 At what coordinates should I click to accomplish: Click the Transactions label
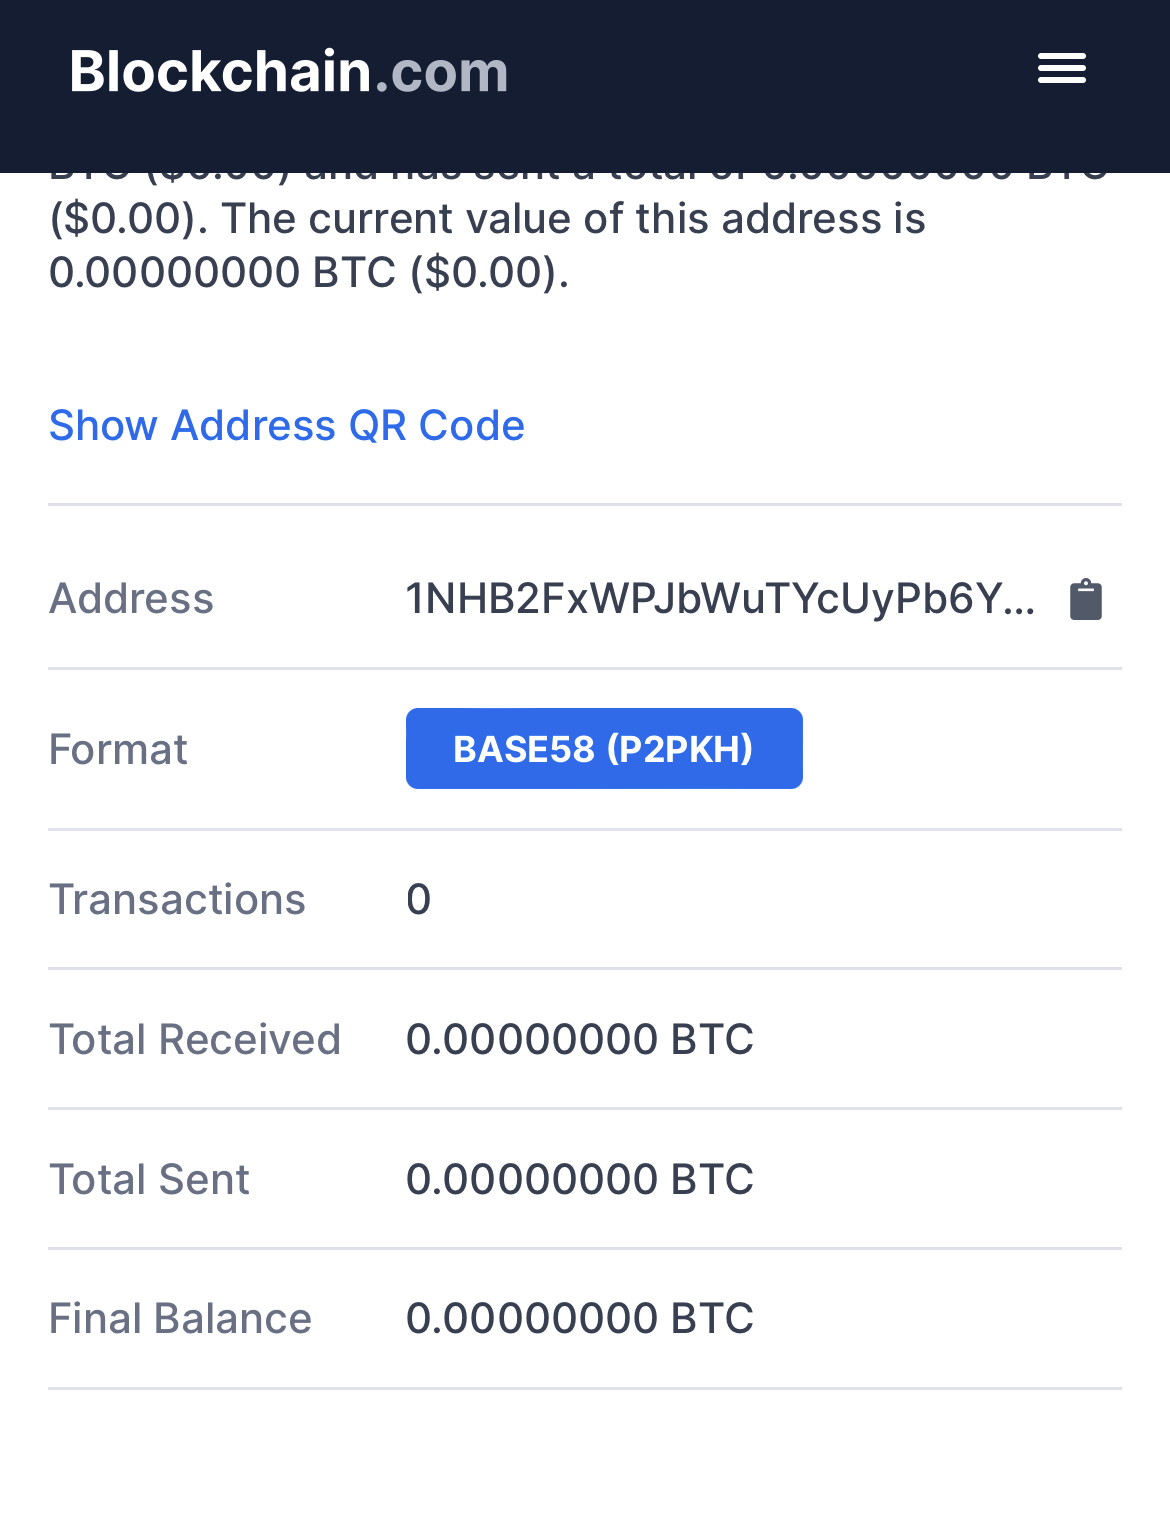click(177, 899)
